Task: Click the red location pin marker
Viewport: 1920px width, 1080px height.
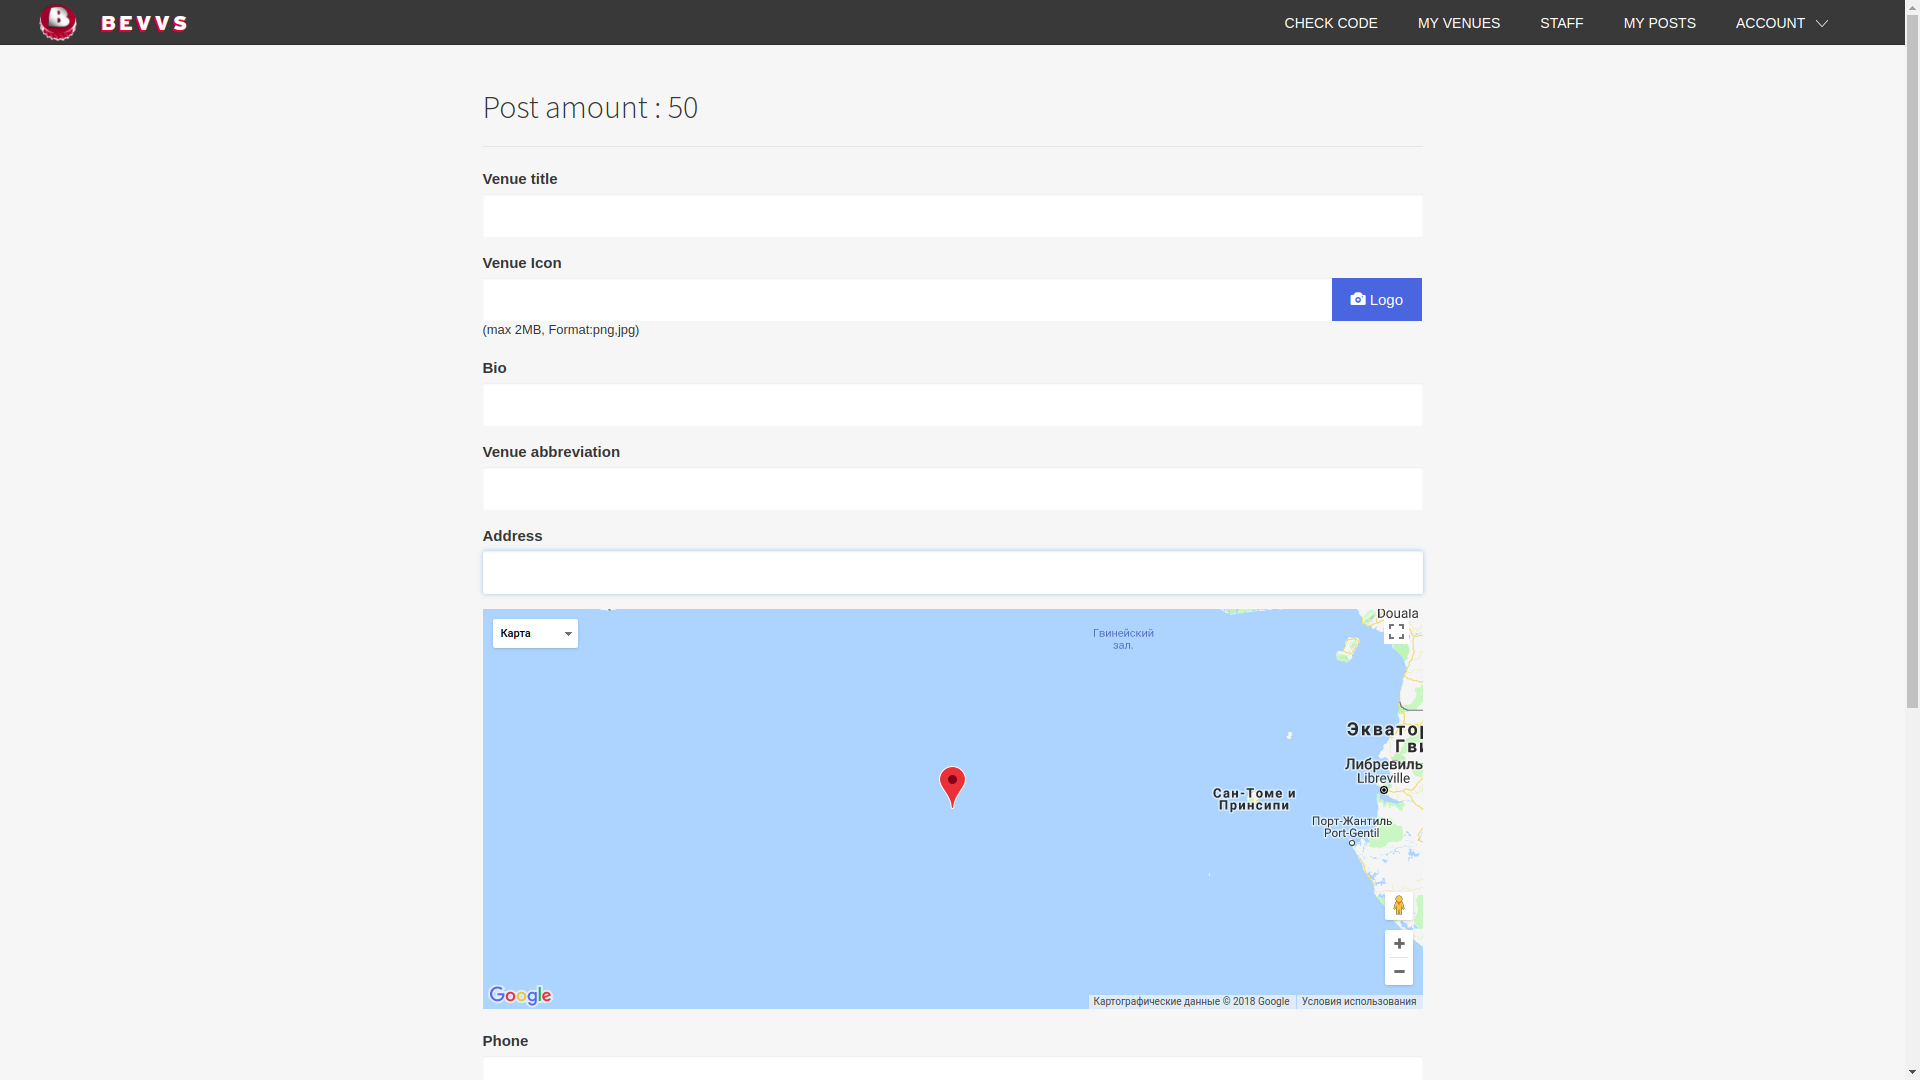Action: point(952,786)
